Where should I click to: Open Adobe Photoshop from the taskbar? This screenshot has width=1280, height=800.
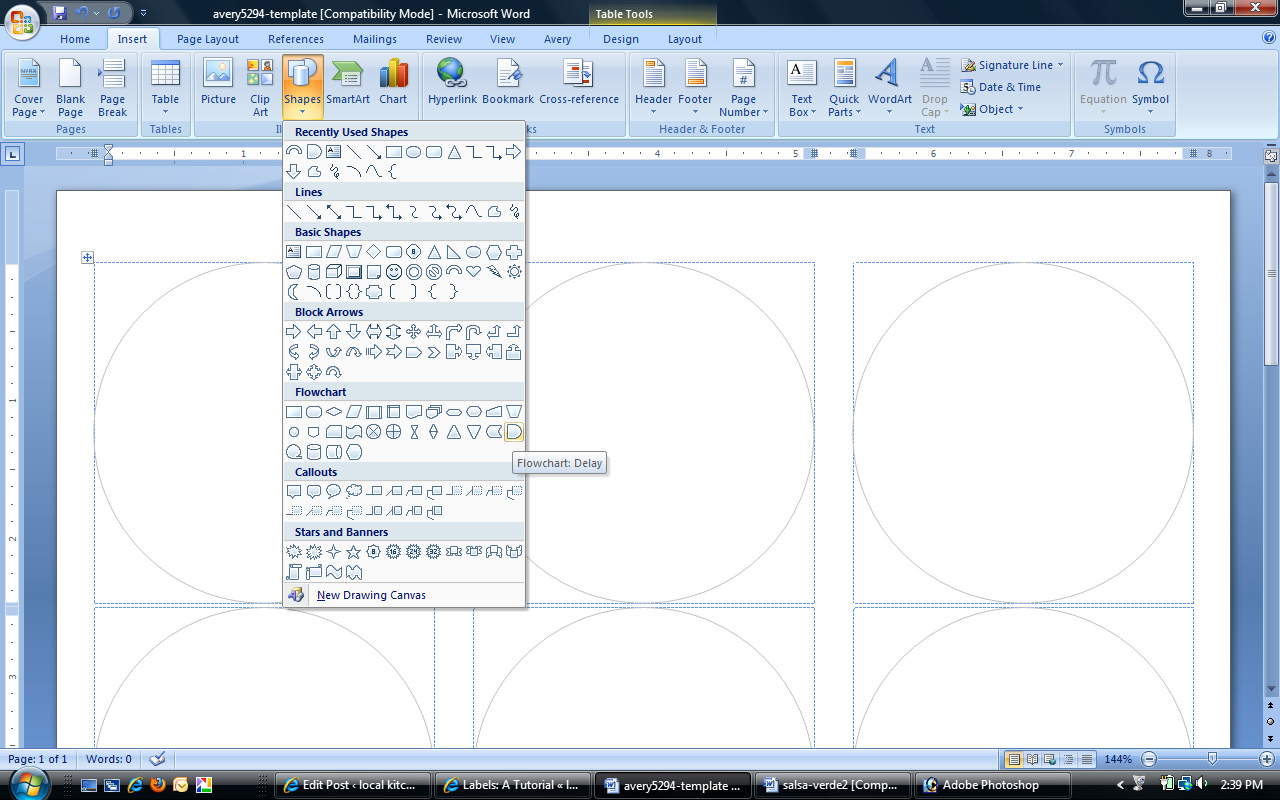click(x=990, y=785)
